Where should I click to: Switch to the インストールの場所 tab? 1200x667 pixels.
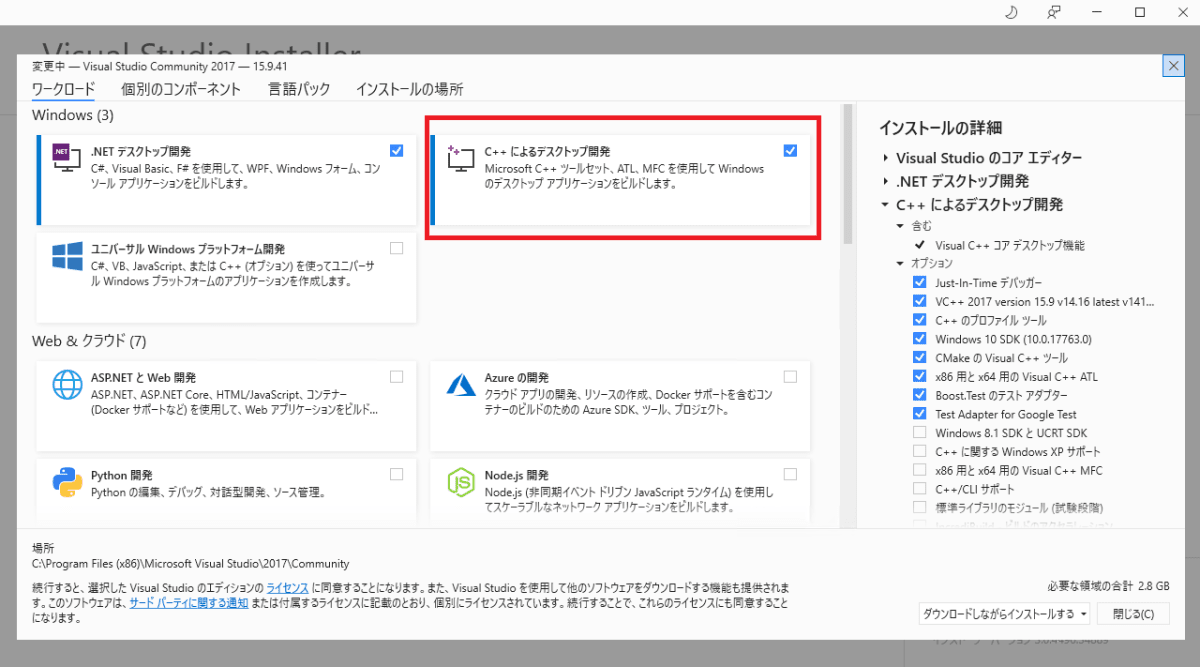click(x=410, y=89)
